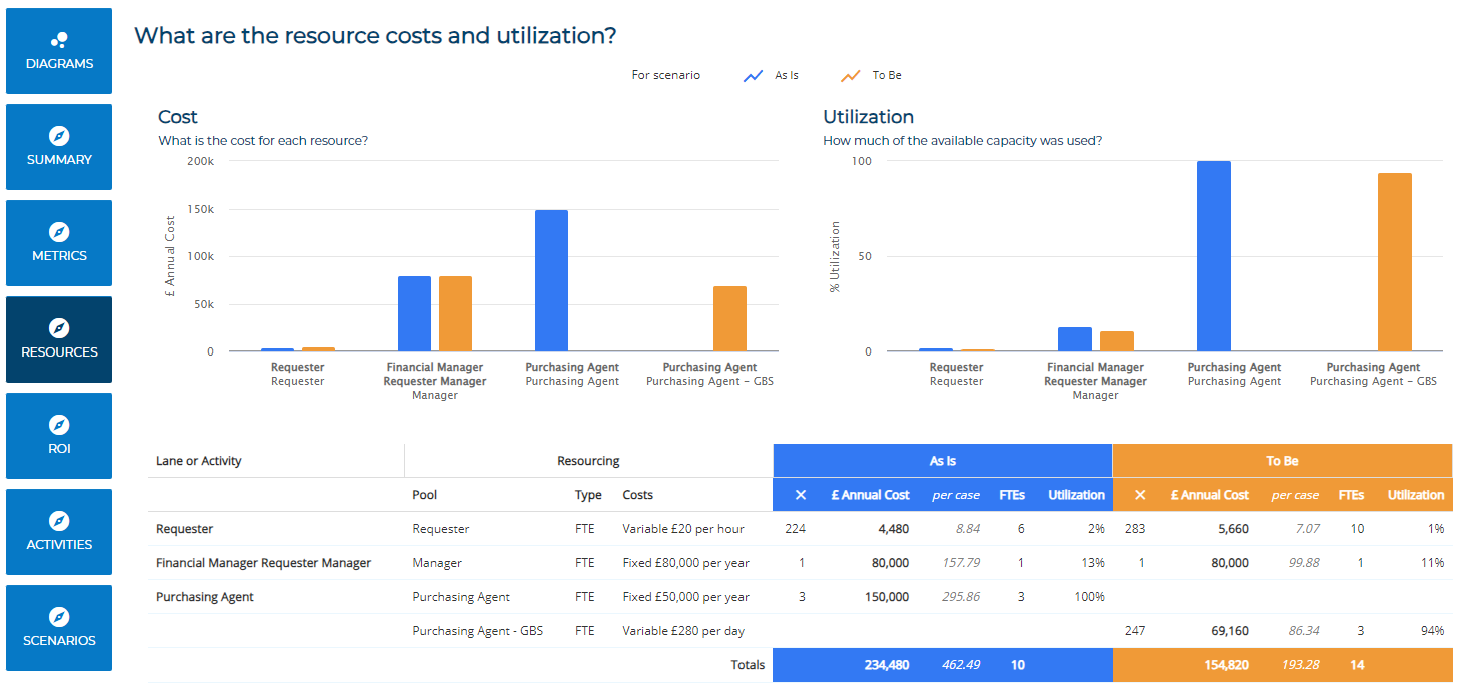The width and height of the screenshot is (1465, 696).
Task: Click the orange Purchasing Agent - GBS utilization bar
Action: [x=1394, y=262]
